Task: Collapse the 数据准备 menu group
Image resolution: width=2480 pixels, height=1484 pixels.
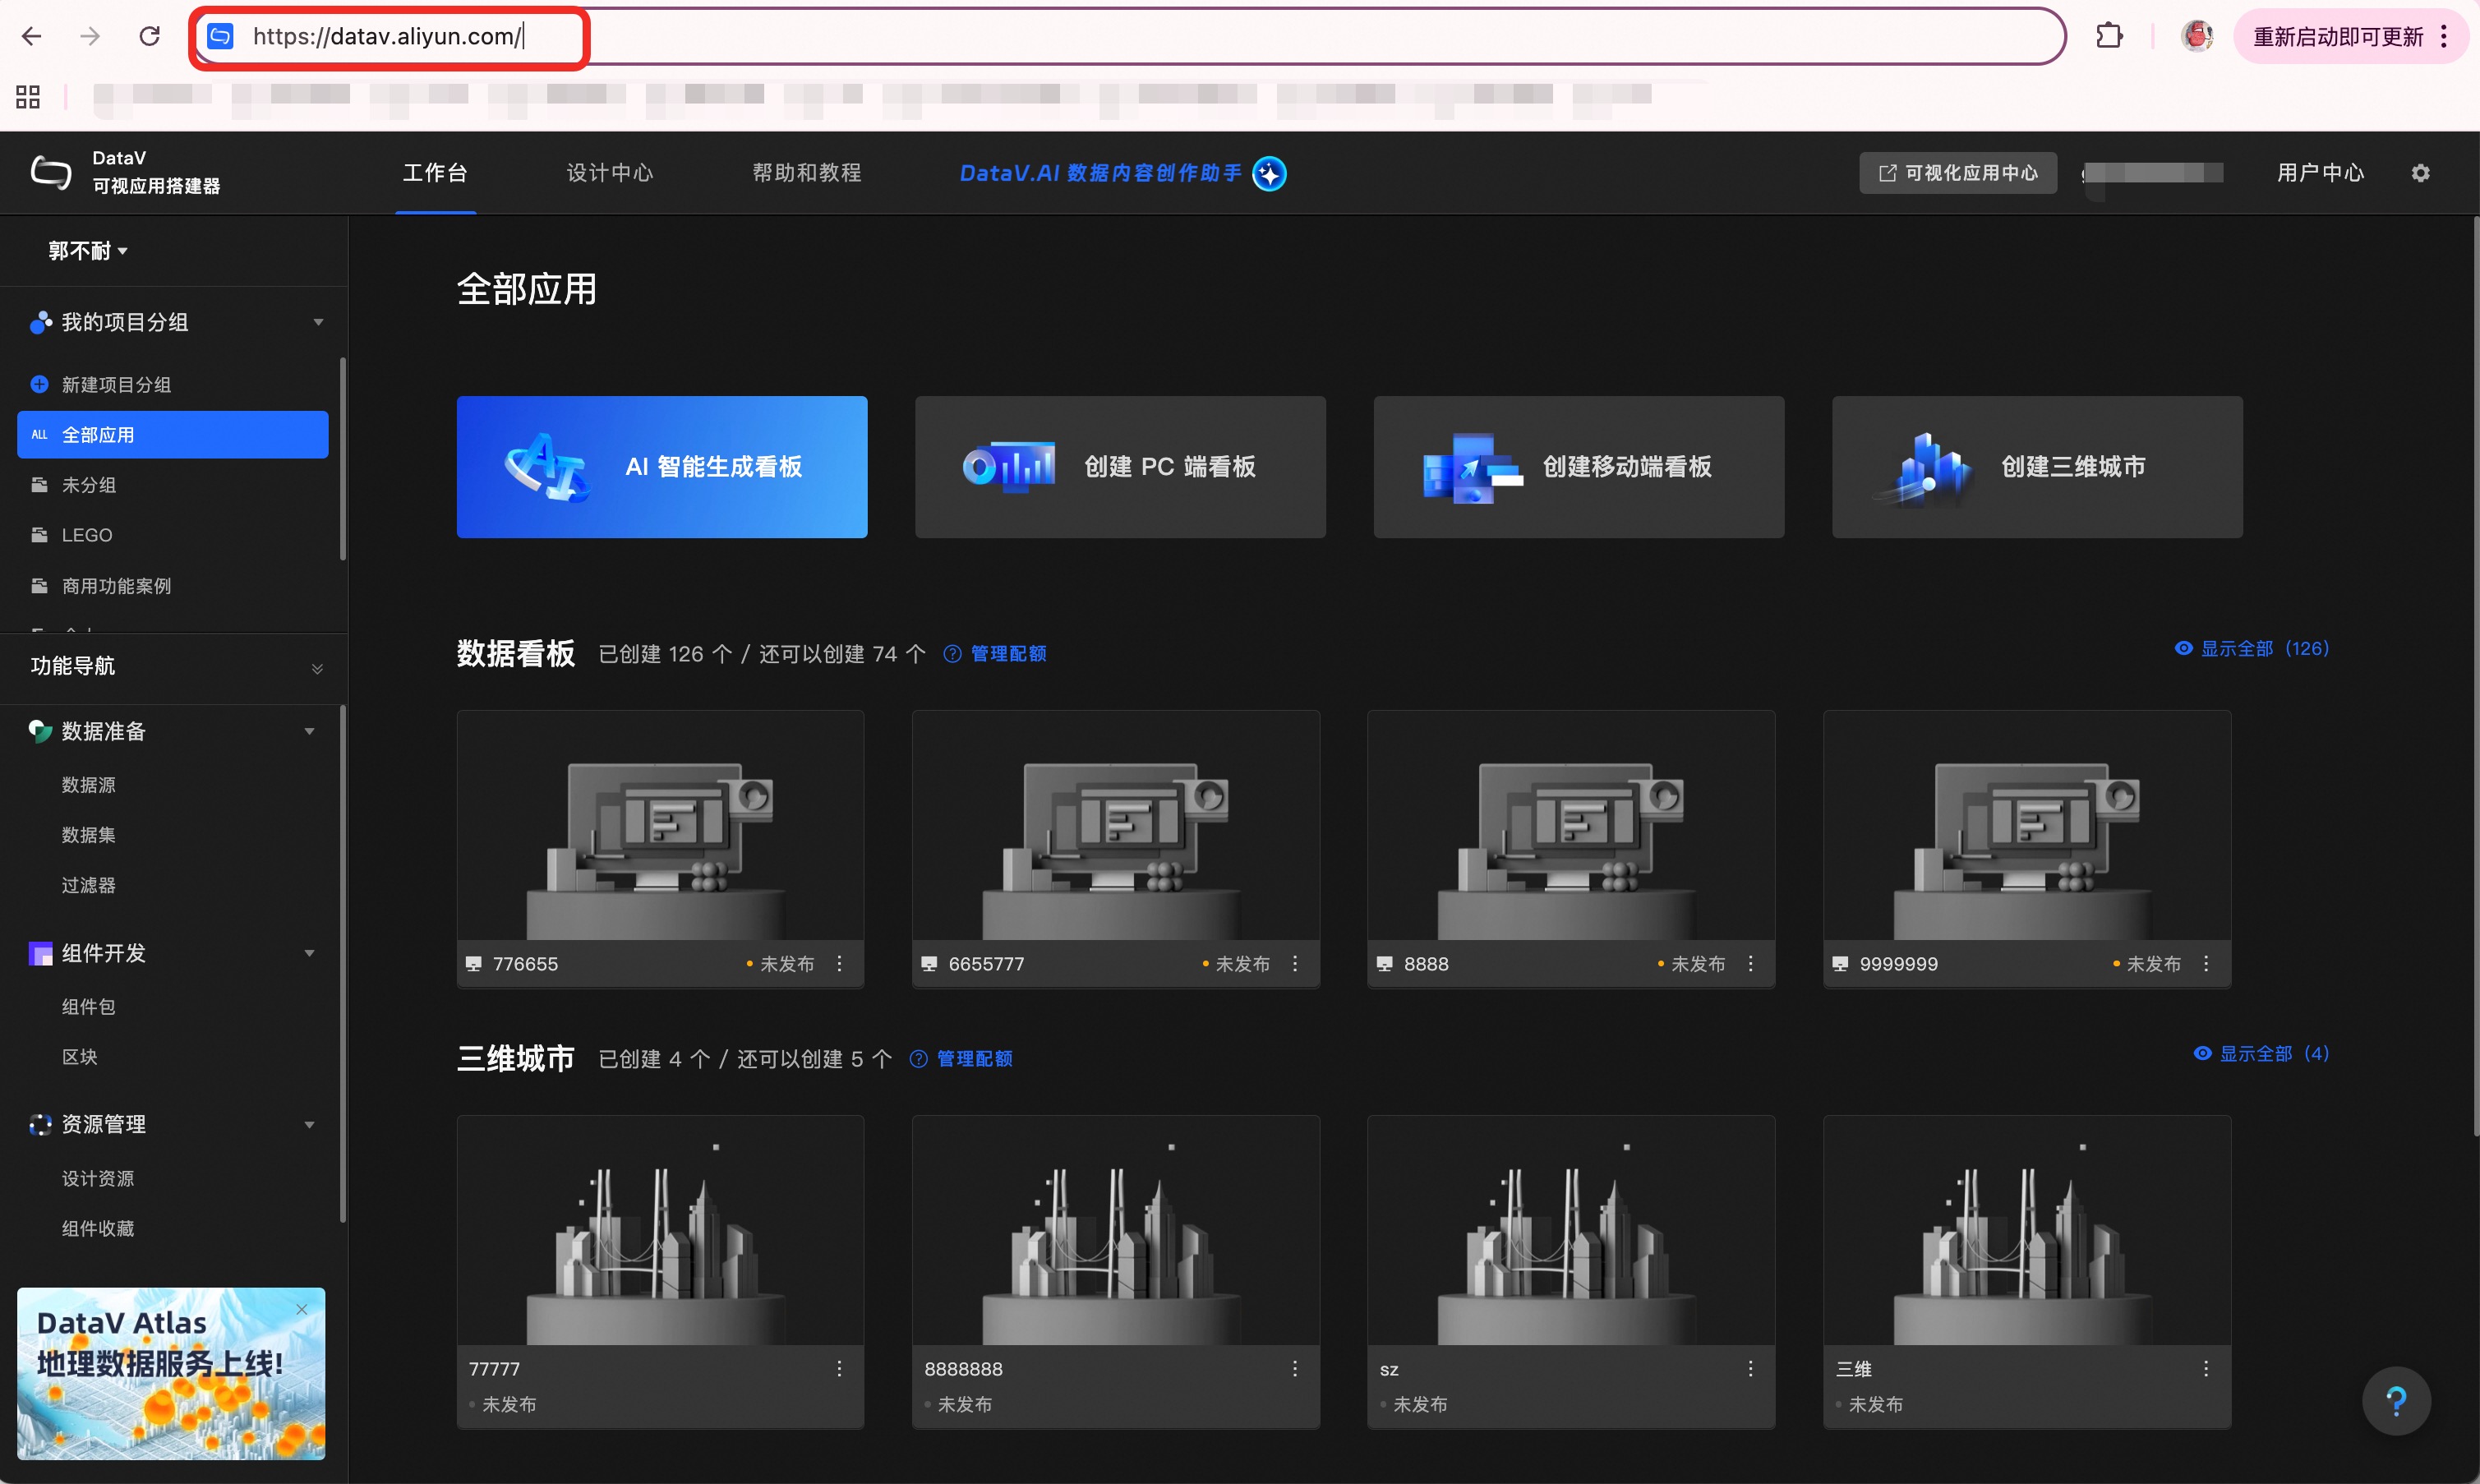Action: [x=309, y=731]
